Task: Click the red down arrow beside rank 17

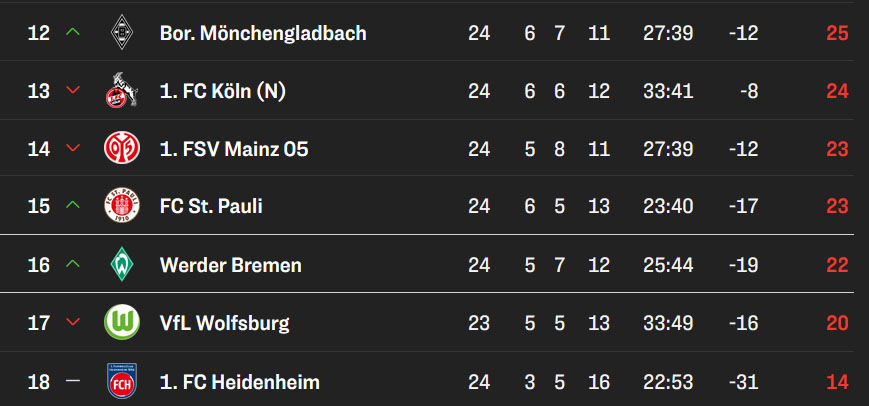Action: (71, 323)
